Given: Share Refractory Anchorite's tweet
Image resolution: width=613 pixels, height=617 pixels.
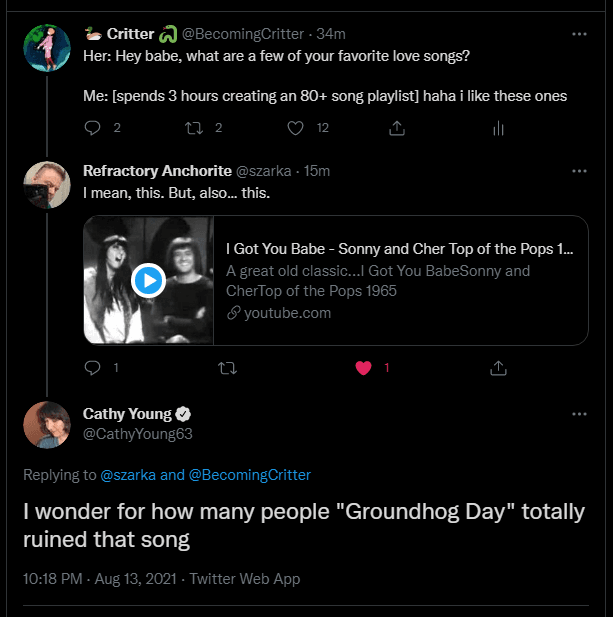Looking at the screenshot, I should click(498, 368).
